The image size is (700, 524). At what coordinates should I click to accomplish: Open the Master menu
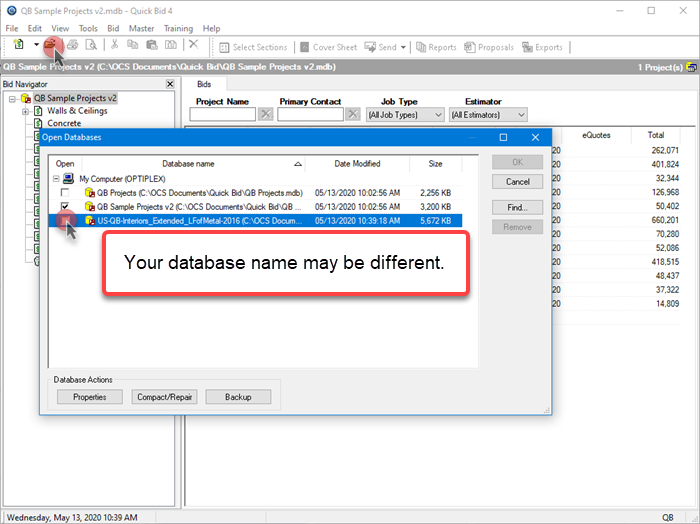[141, 28]
